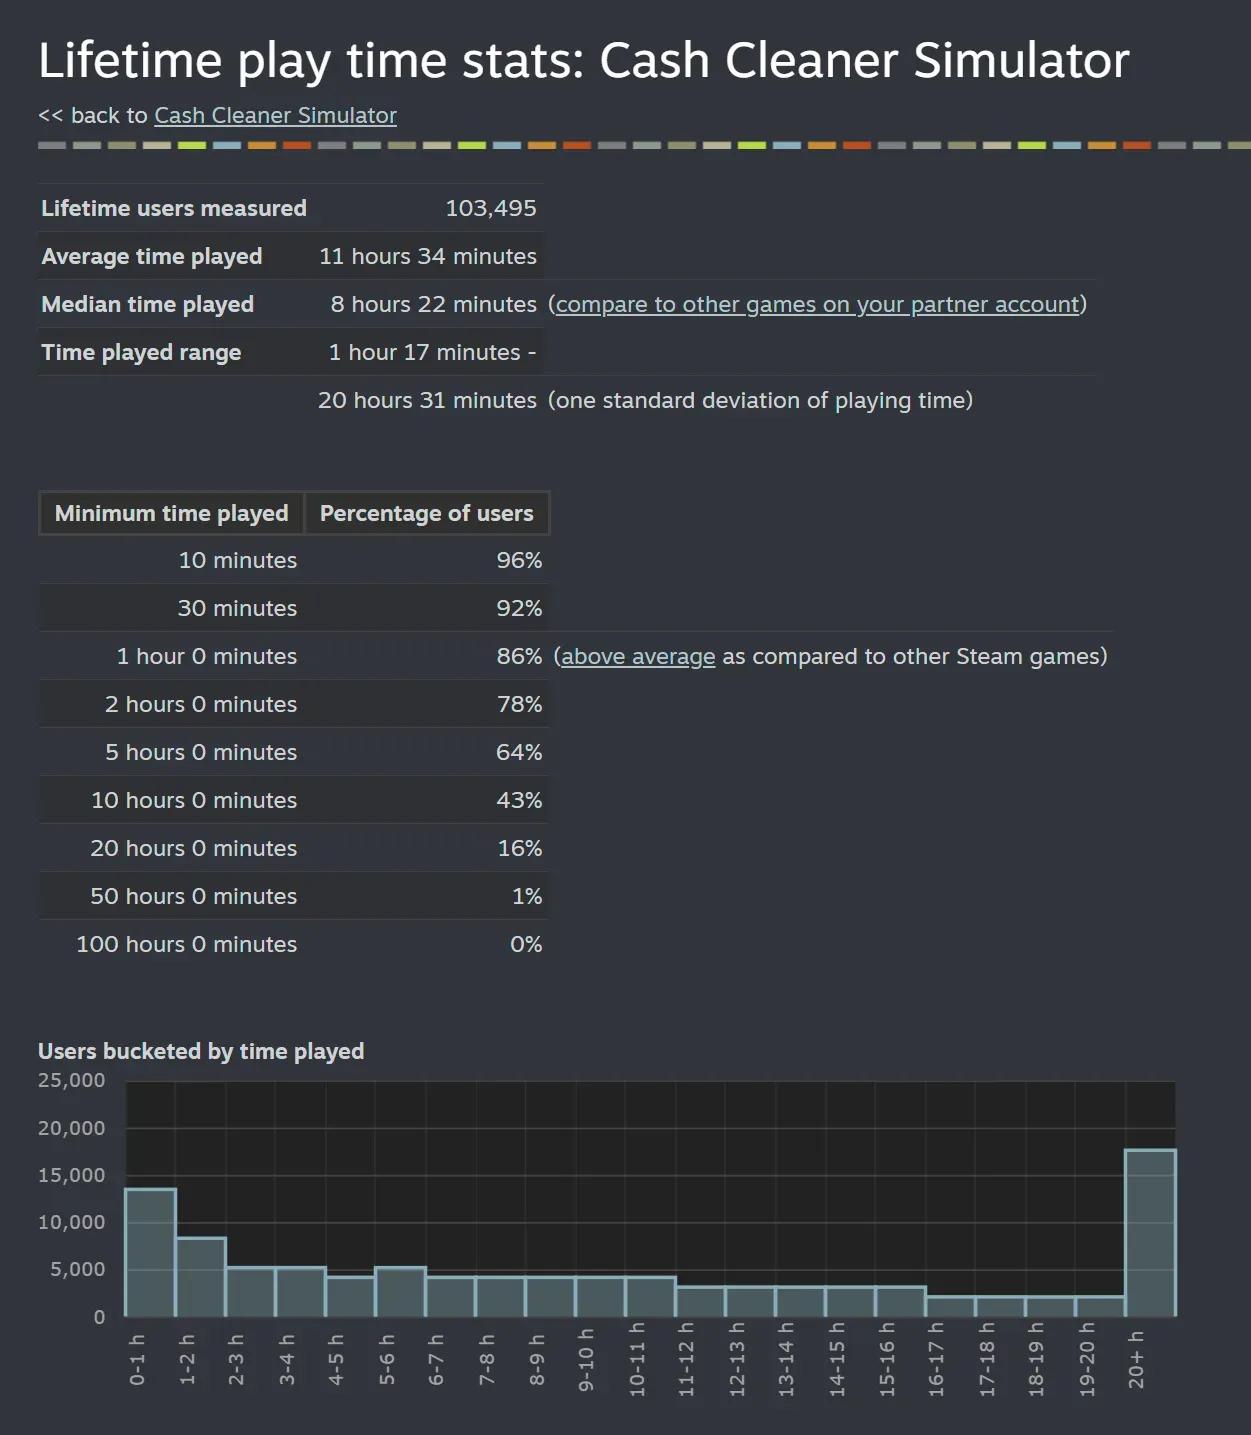The height and width of the screenshot is (1435, 1251).
Task: Select the Median time played value
Action: tap(434, 304)
